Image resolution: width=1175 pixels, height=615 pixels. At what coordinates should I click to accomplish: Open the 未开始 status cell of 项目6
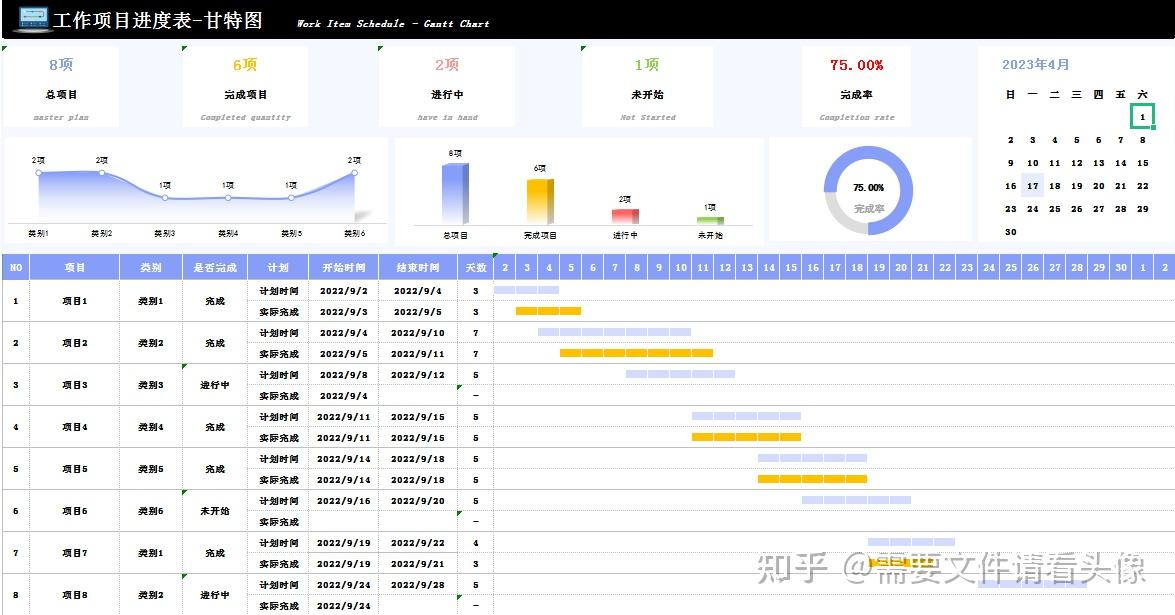[x=215, y=511]
